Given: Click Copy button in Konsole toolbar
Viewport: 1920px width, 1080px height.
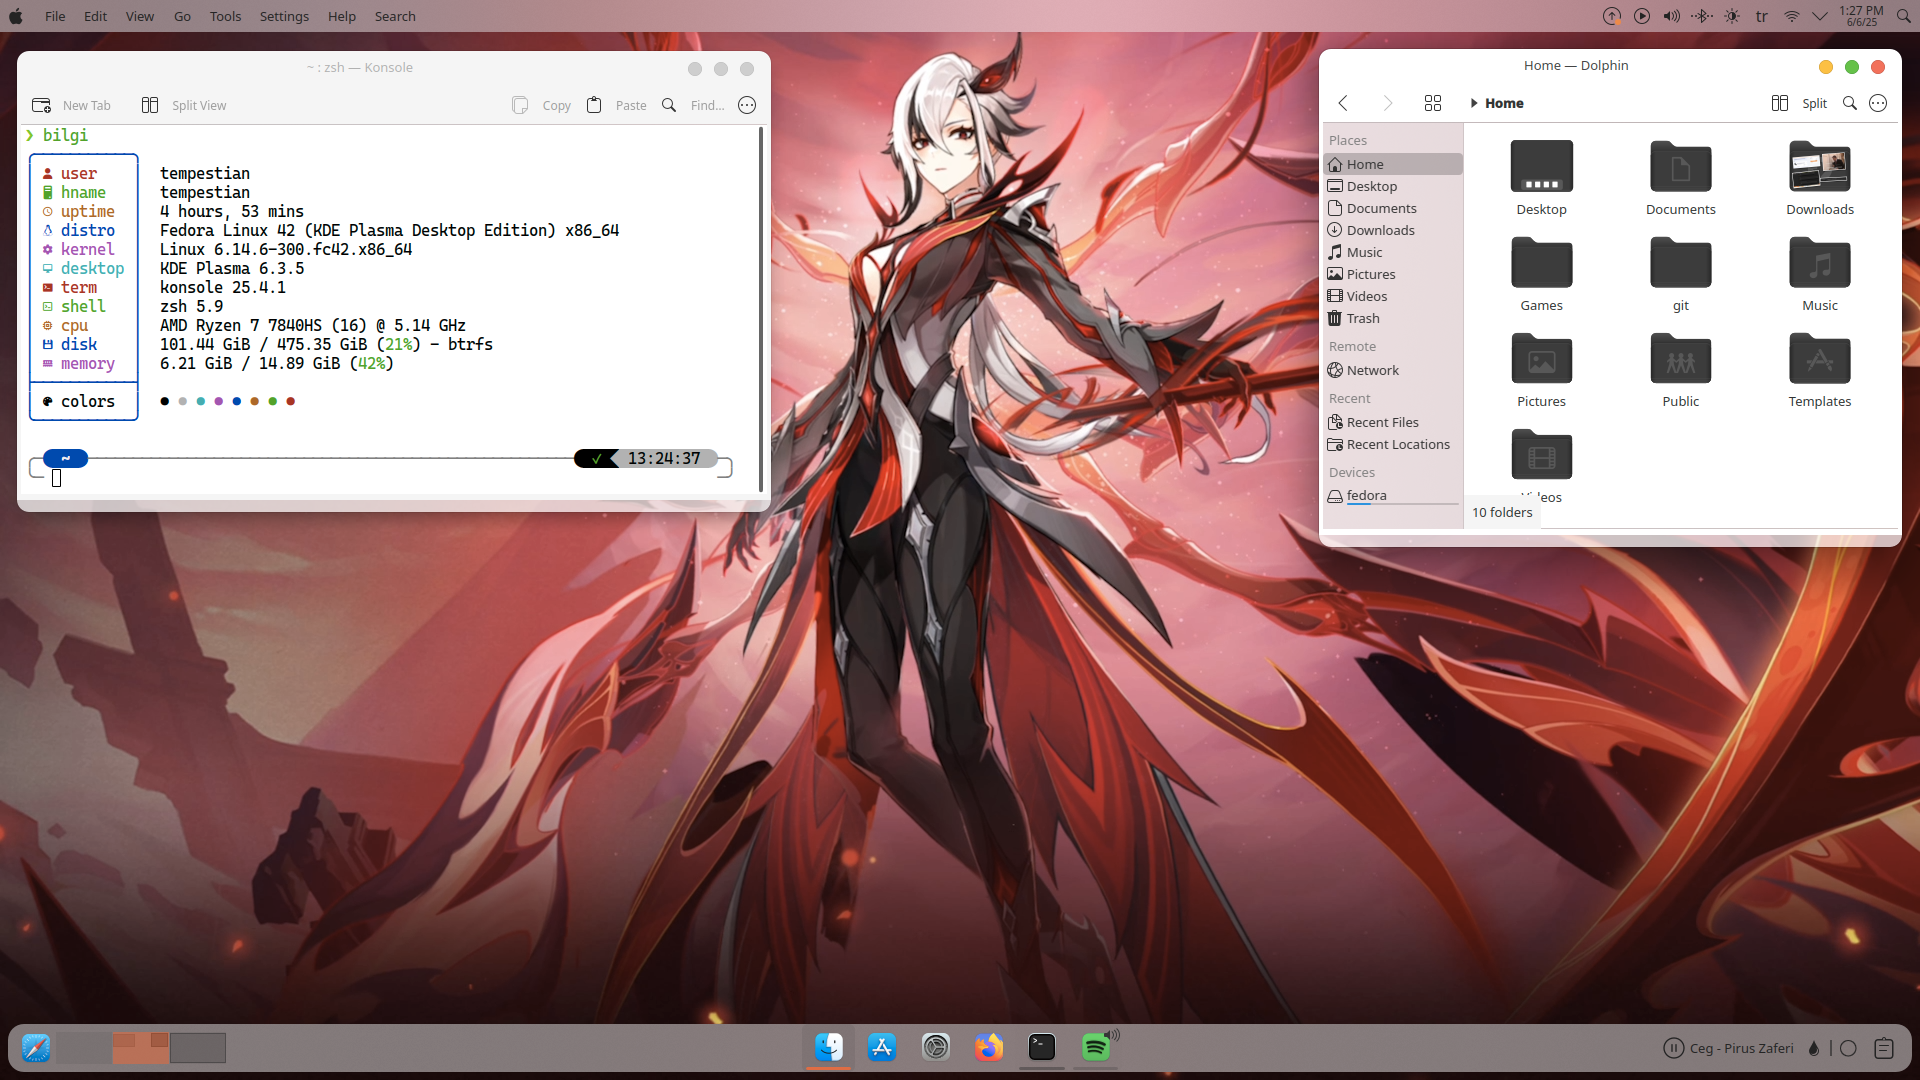Looking at the screenshot, I should point(541,105).
